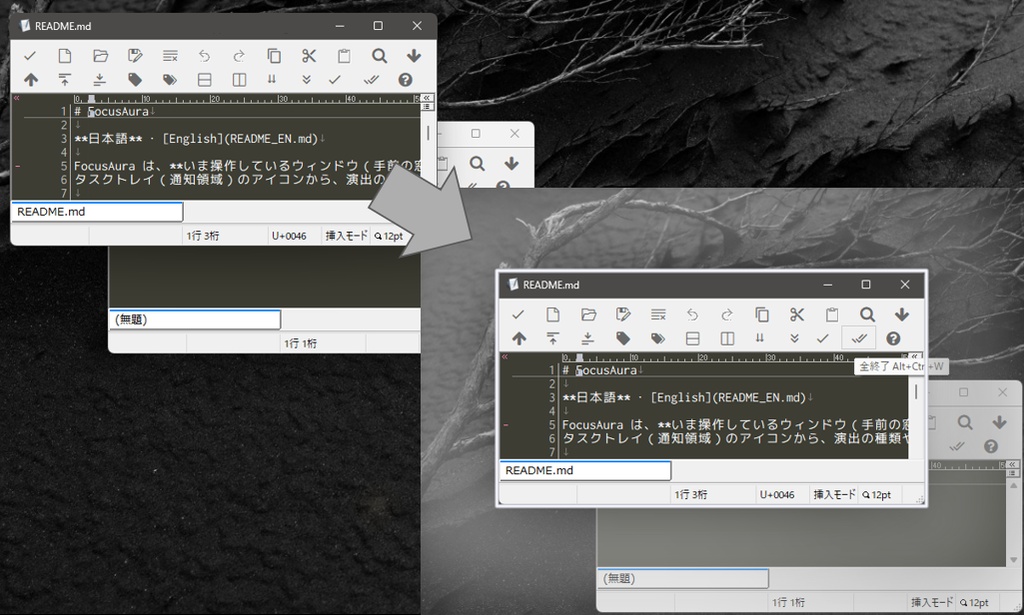Click double-check icon in upper README.md window
The width and height of the screenshot is (1024, 615).
[371, 80]
